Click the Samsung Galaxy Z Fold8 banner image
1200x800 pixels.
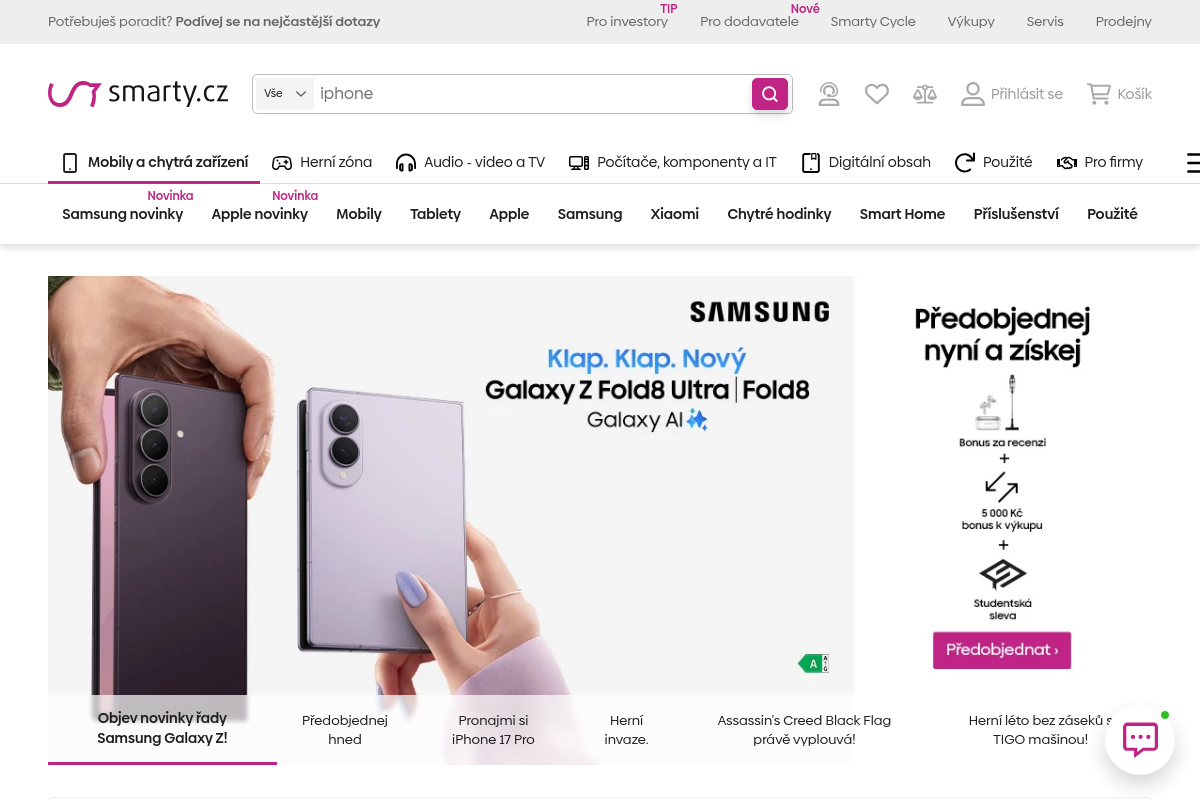point(451,485)
